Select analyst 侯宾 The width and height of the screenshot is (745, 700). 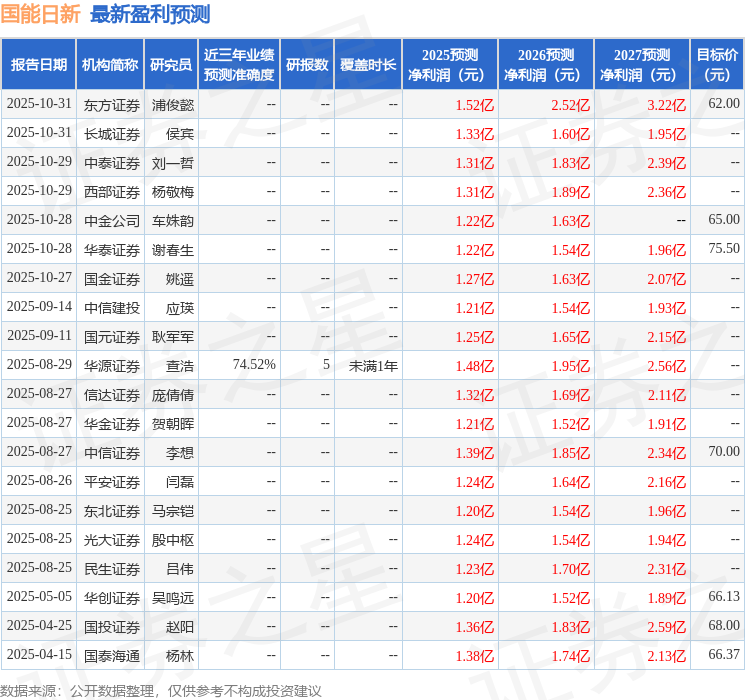pyautogui.click(x=180, y=134)
